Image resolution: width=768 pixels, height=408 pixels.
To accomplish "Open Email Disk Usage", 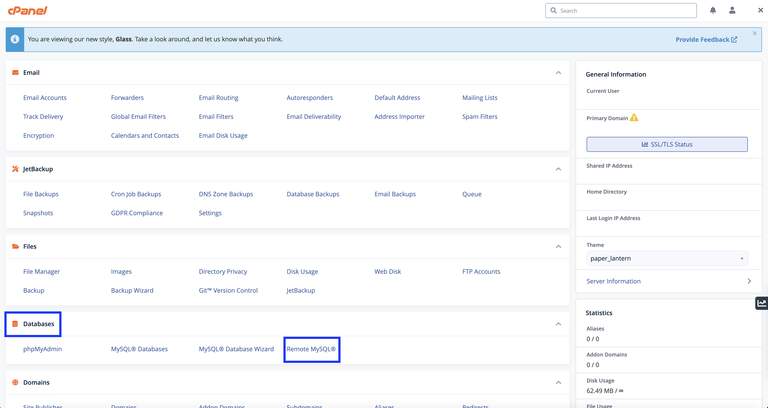I will [x=223, y=136].
